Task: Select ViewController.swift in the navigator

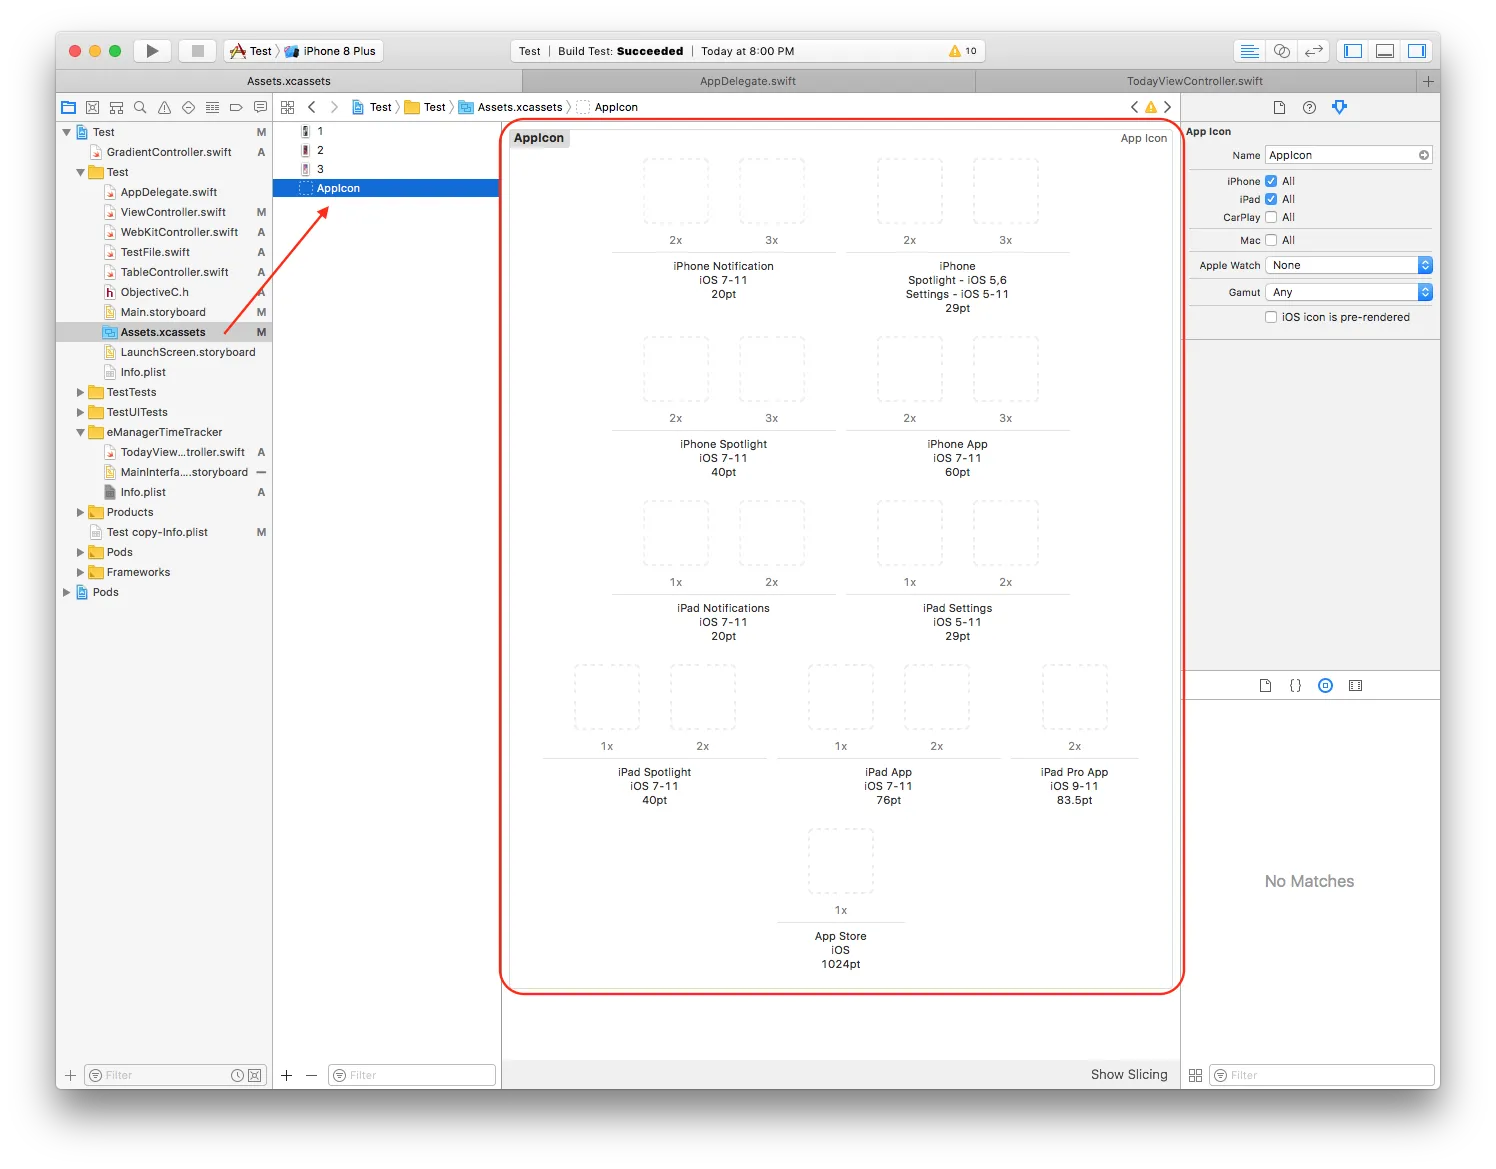Action: coord(173,212)
